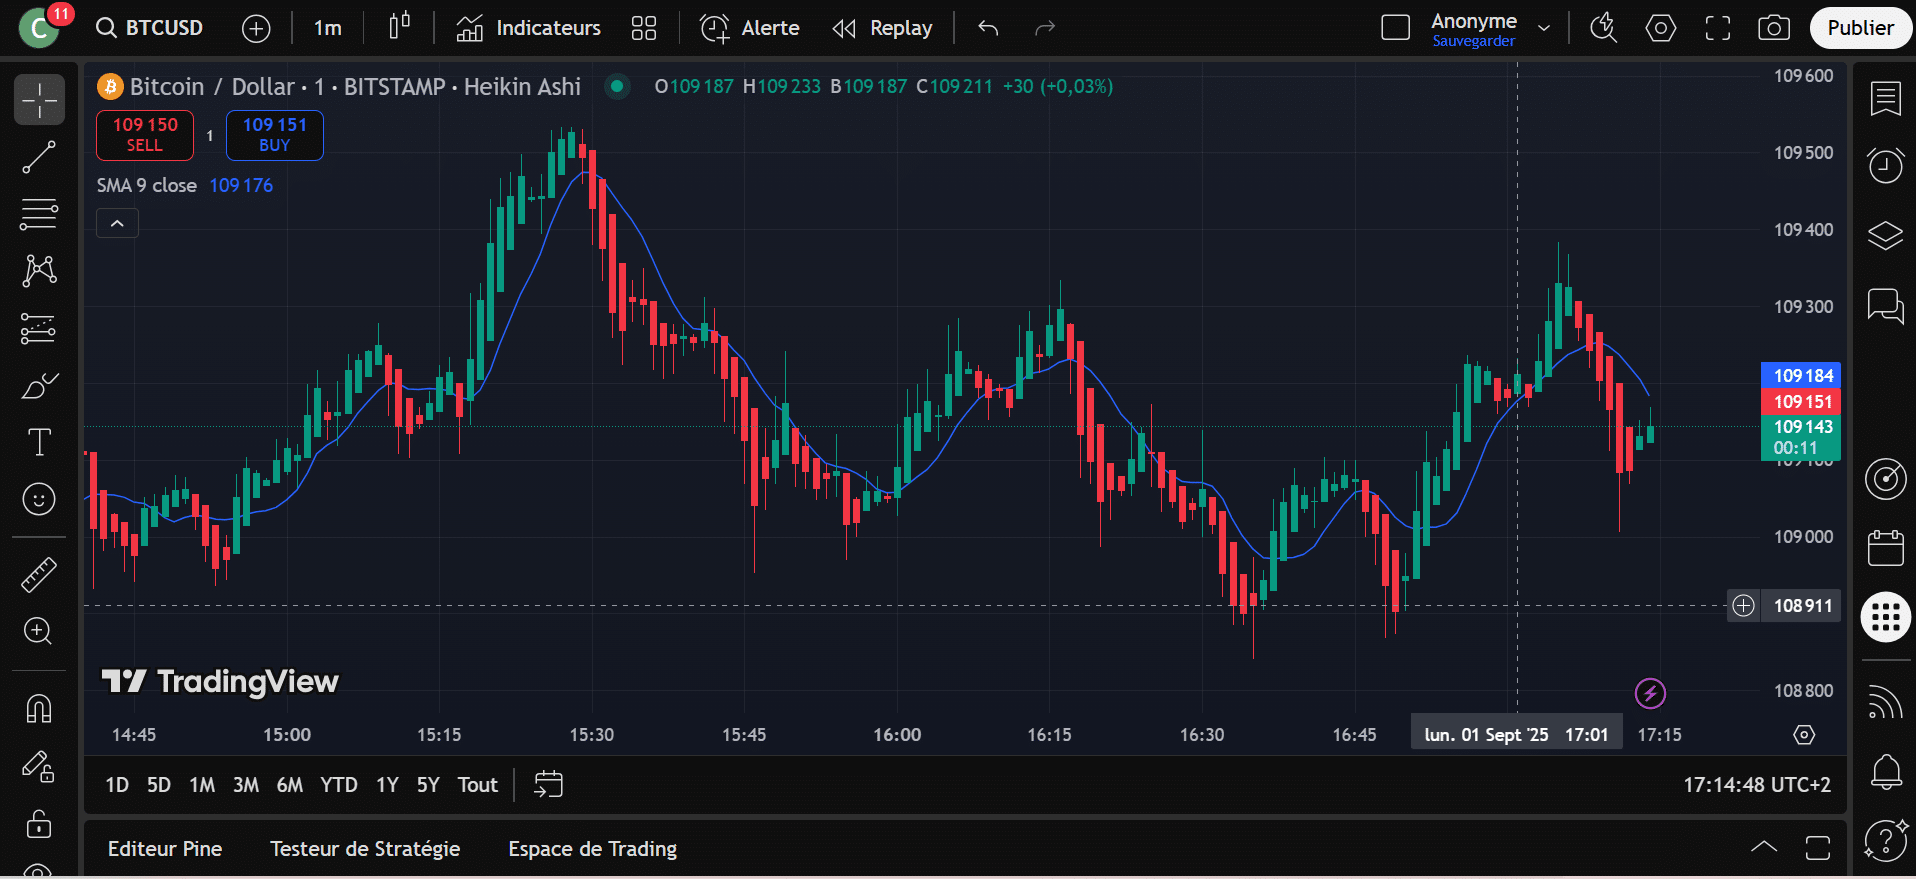The image size is (1916, 879).
Task: Toggle magnet mode for drawings
Action: 39,708
